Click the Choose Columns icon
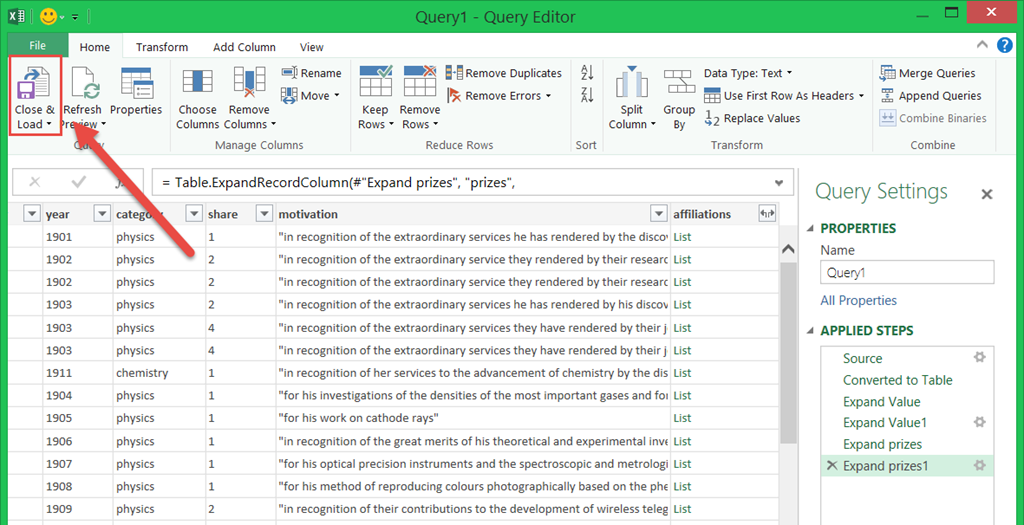 pyautogui.click(x=197, y=85)
